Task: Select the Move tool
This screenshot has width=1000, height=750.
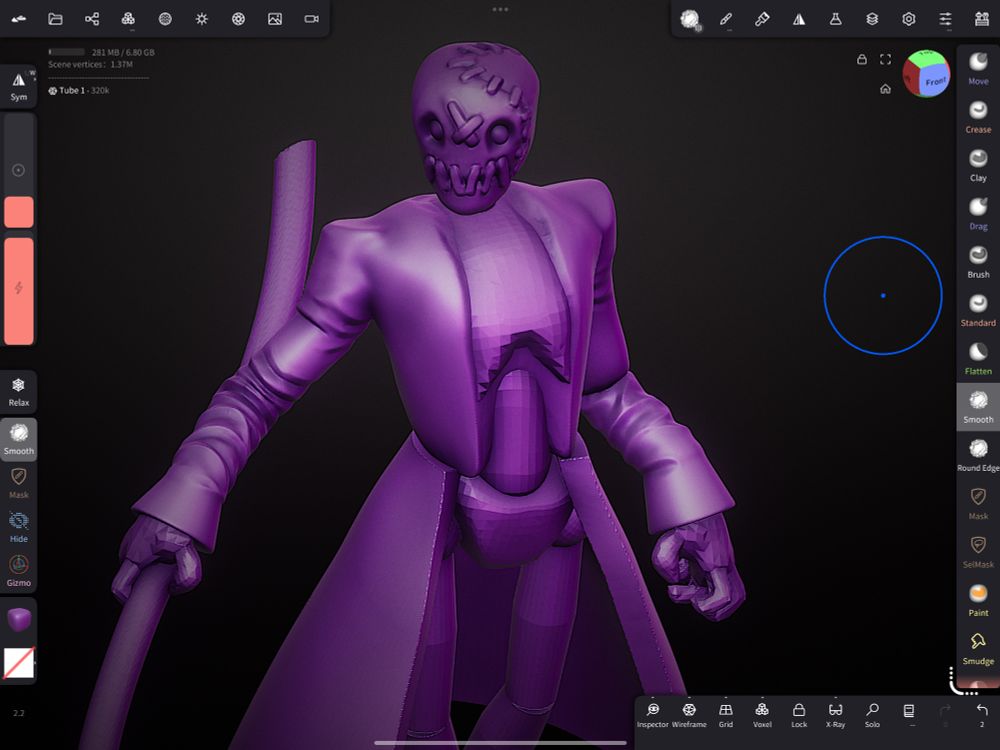Action: (x=978, y=68)
